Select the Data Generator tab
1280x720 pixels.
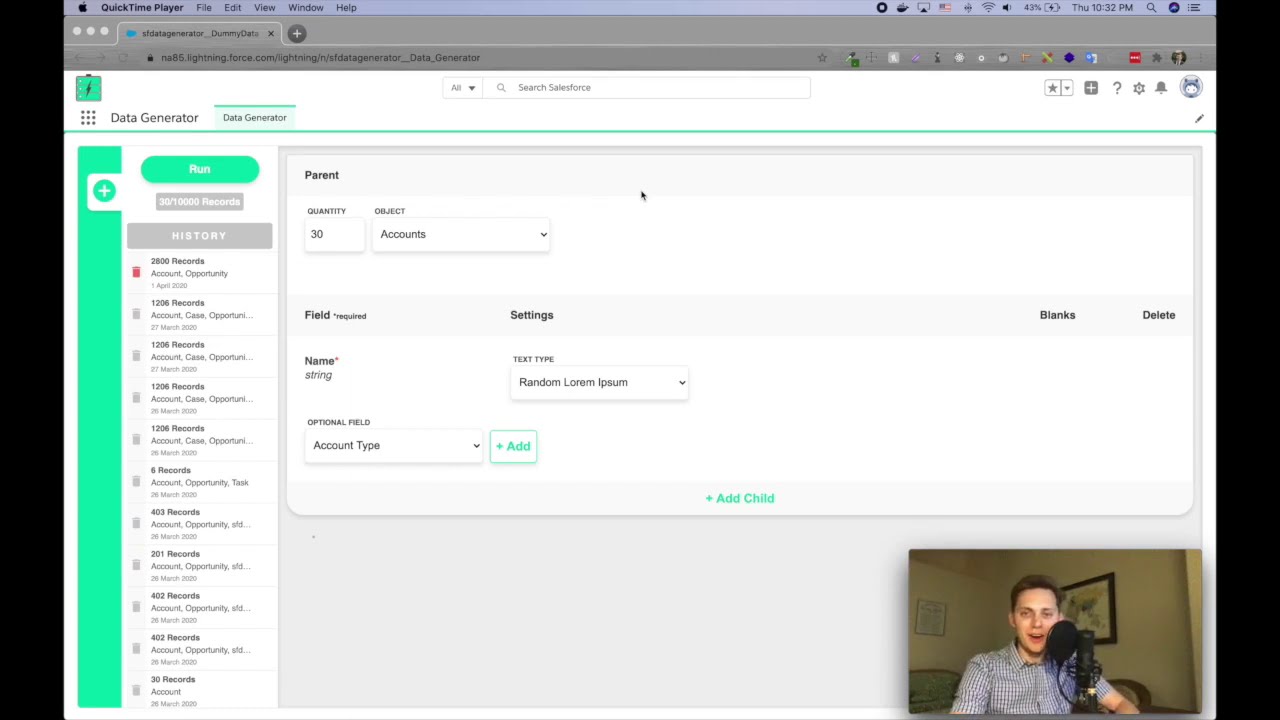tap(255, 118)
